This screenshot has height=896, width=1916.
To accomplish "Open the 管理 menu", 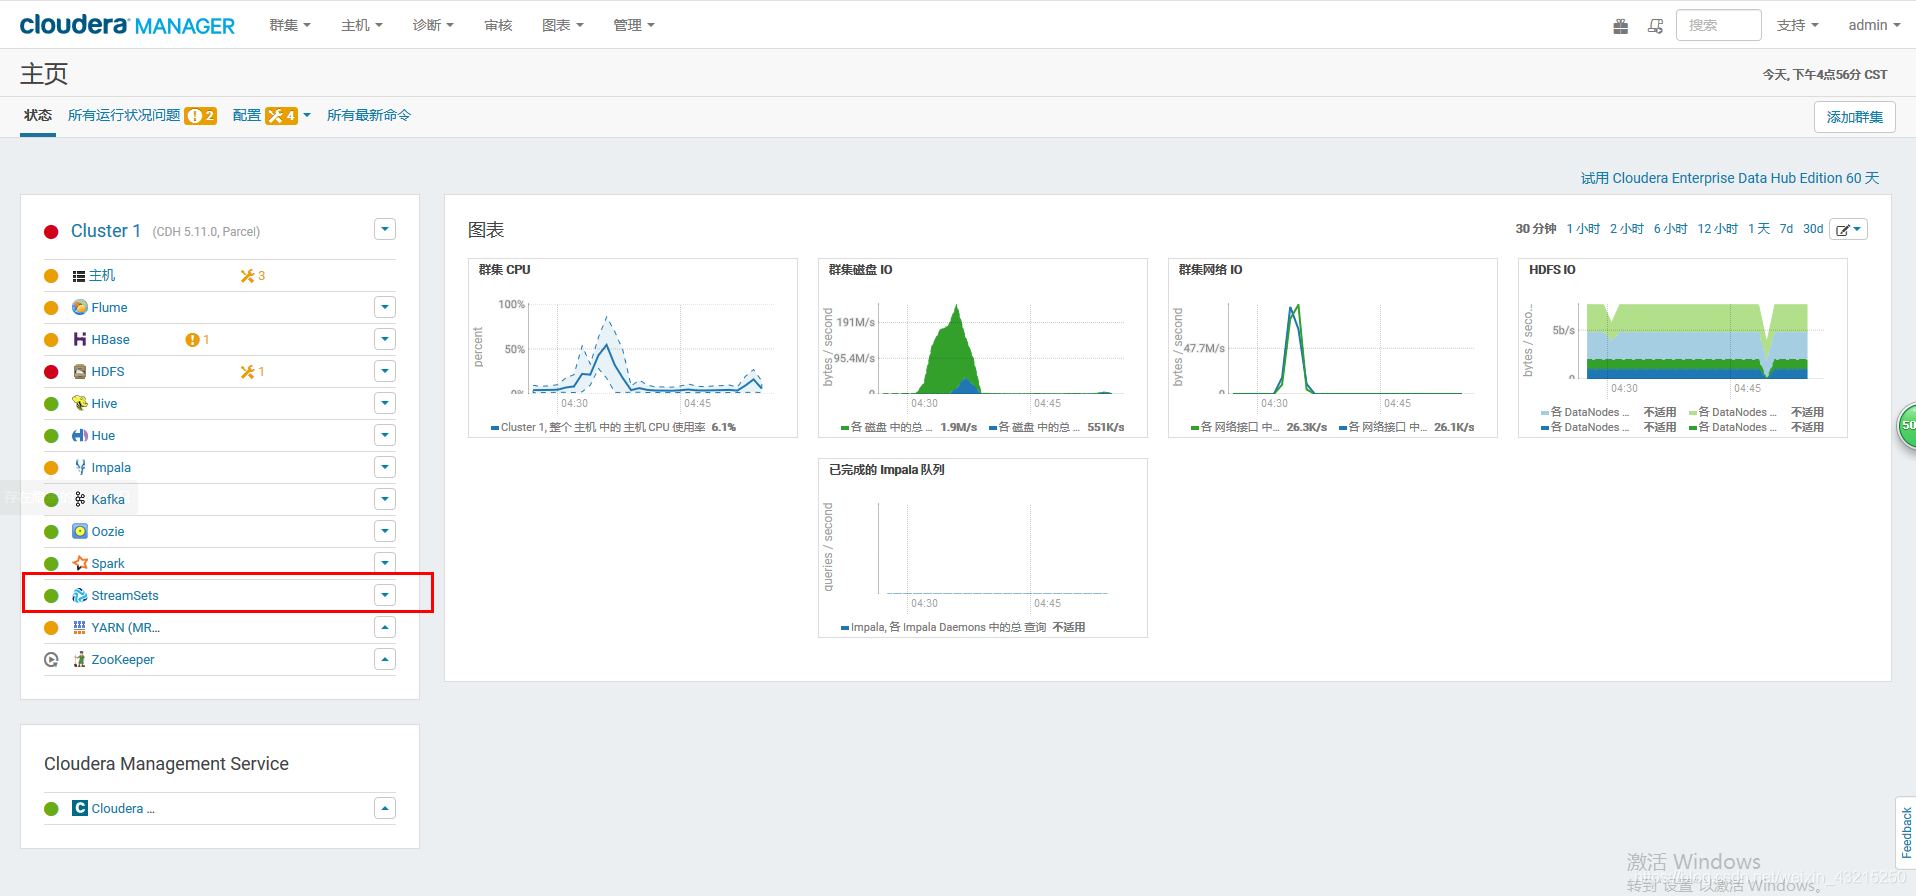I will (634, 25).
